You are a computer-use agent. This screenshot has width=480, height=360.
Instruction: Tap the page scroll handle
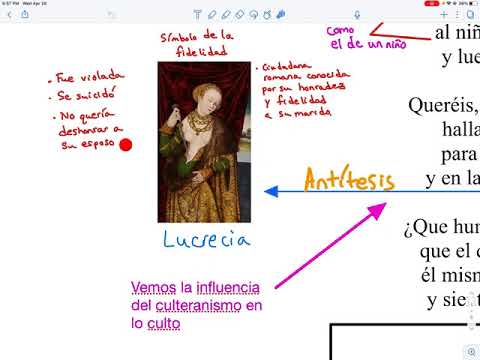click(x=471, y=310)
